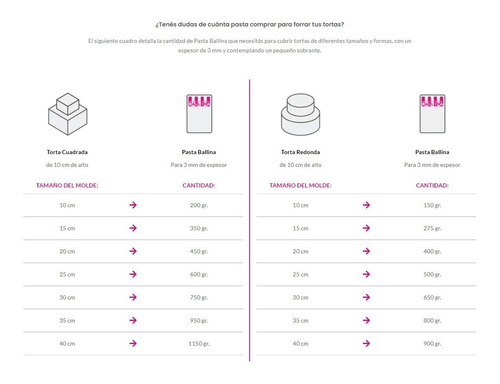Select the Torta Cuadrada label
This screenshot has height=384, width=500.
coord(67,152)
